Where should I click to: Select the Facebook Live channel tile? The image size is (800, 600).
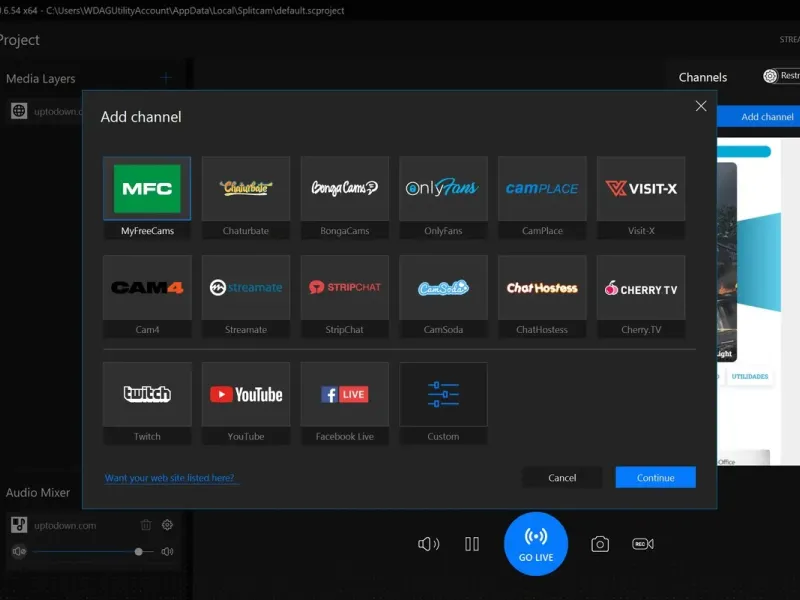click(x=344, y=403)
